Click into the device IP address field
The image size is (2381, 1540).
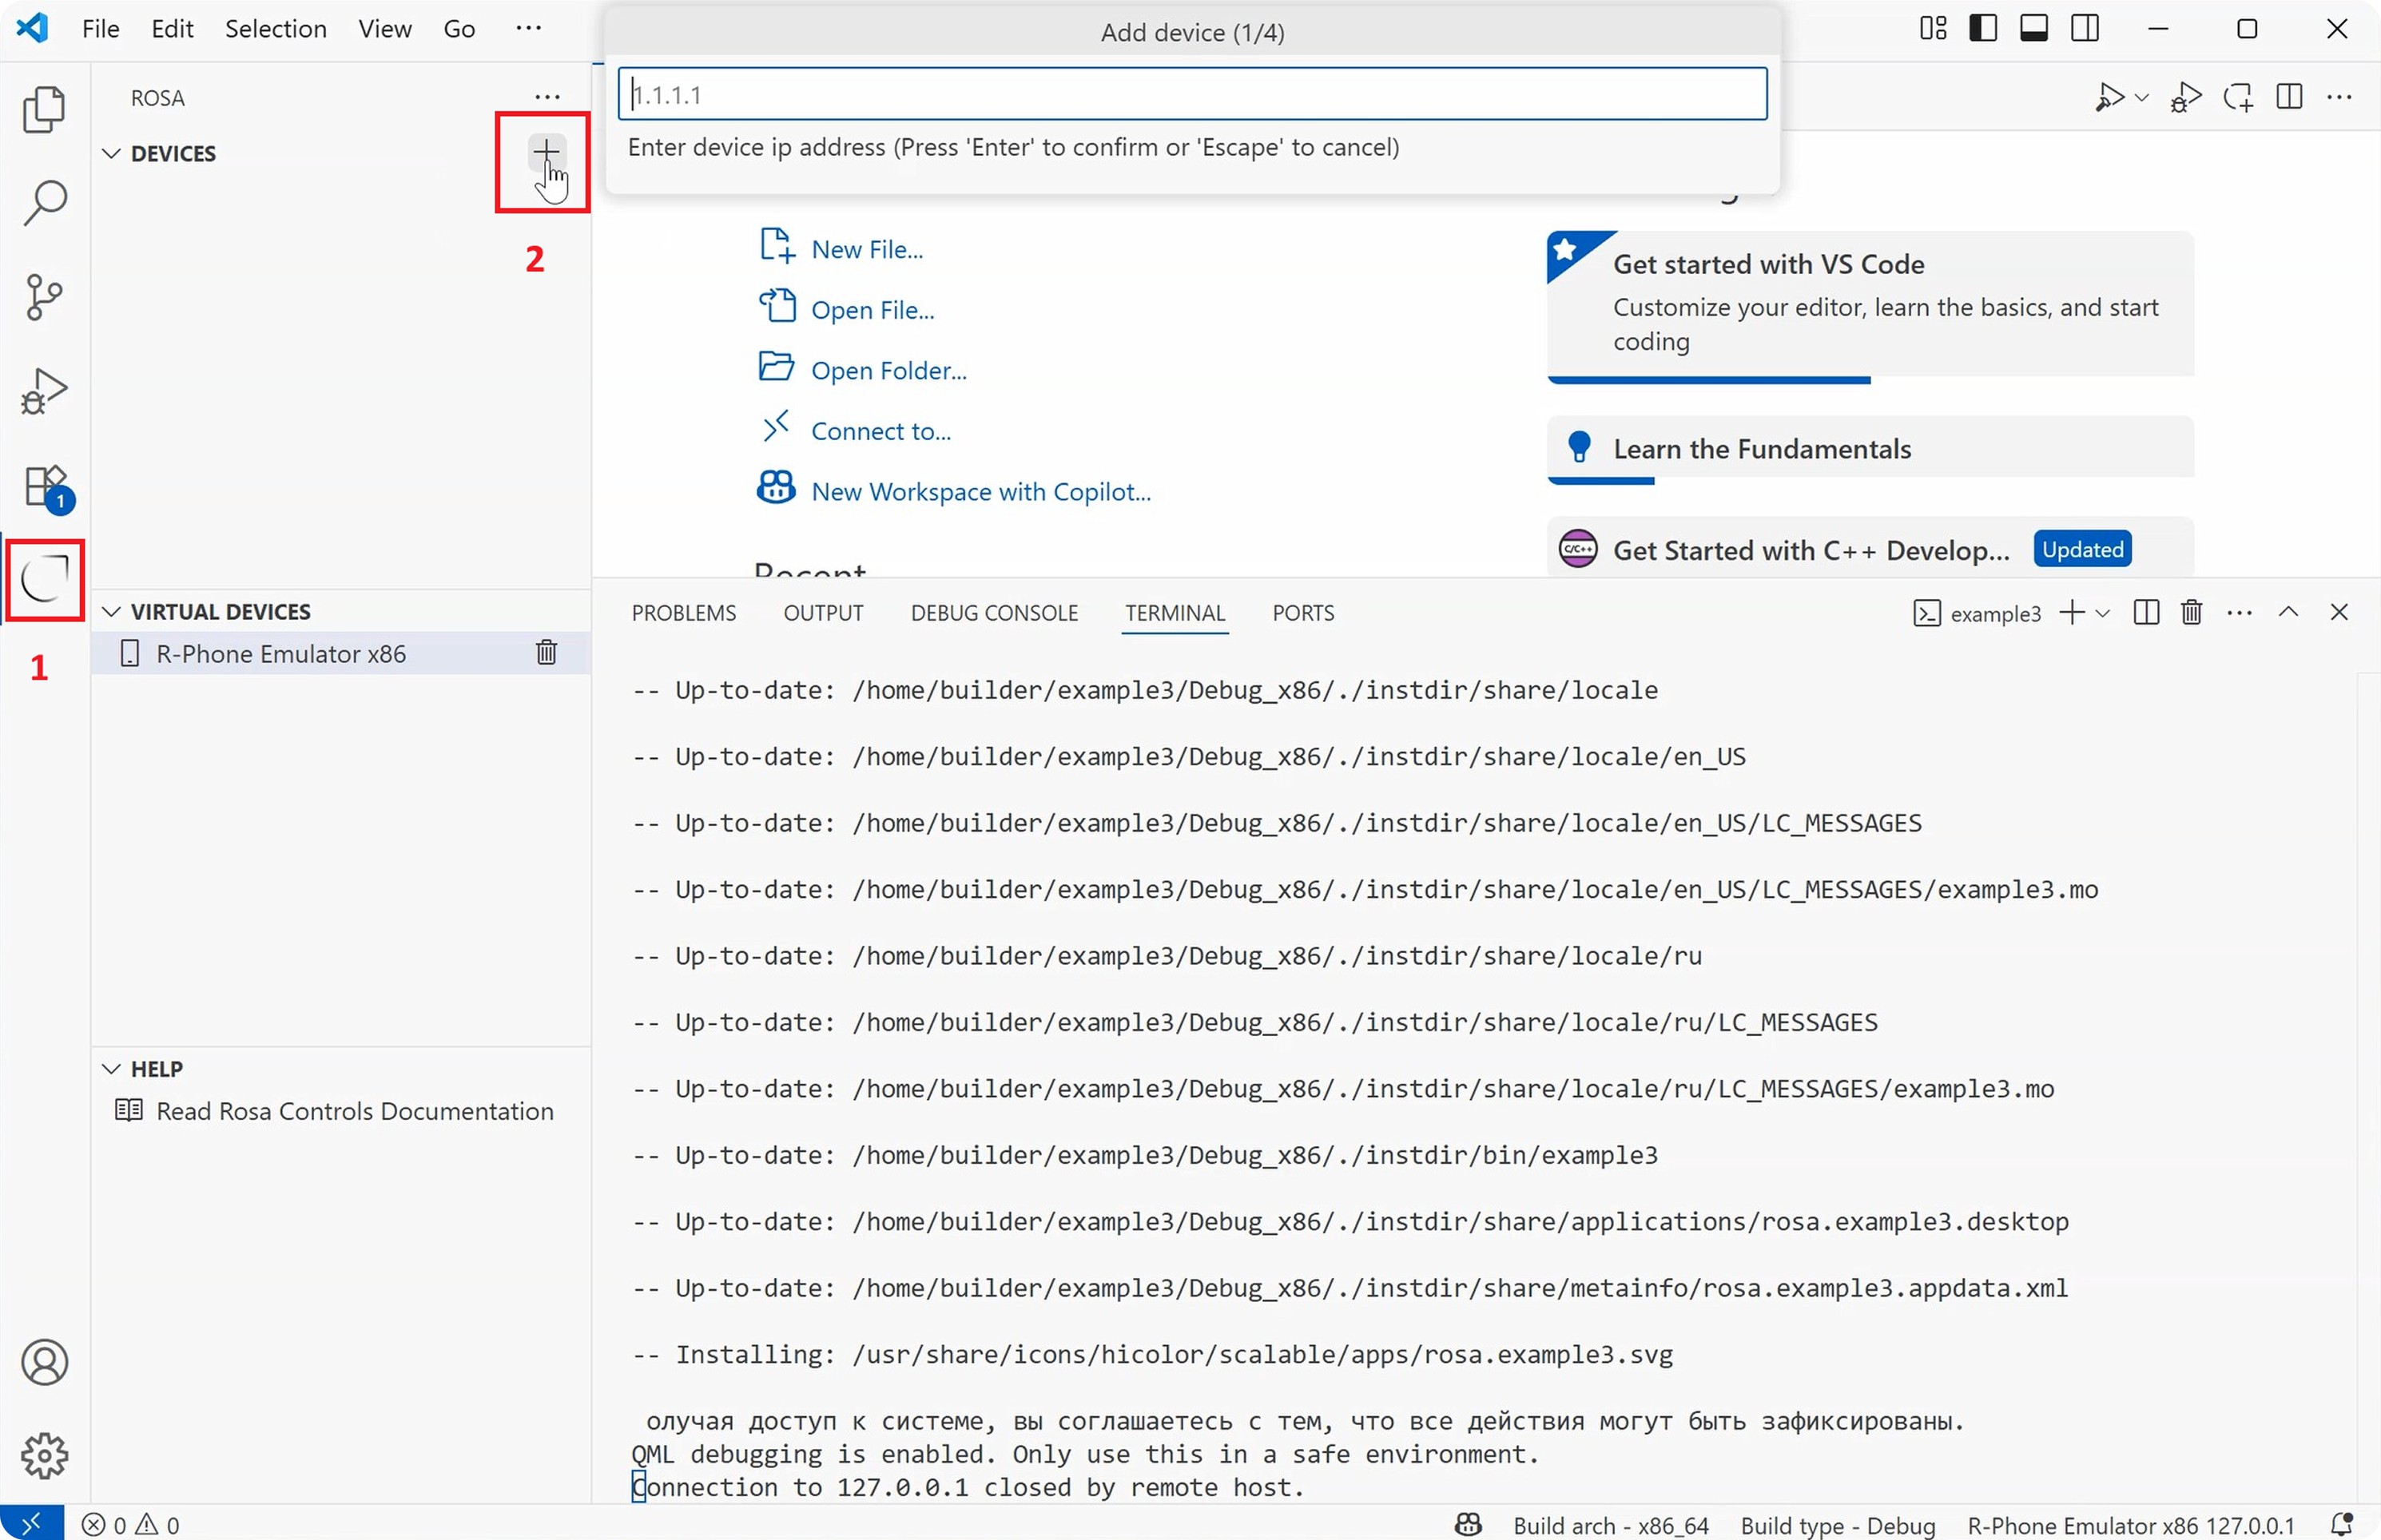pos(1192,94)
